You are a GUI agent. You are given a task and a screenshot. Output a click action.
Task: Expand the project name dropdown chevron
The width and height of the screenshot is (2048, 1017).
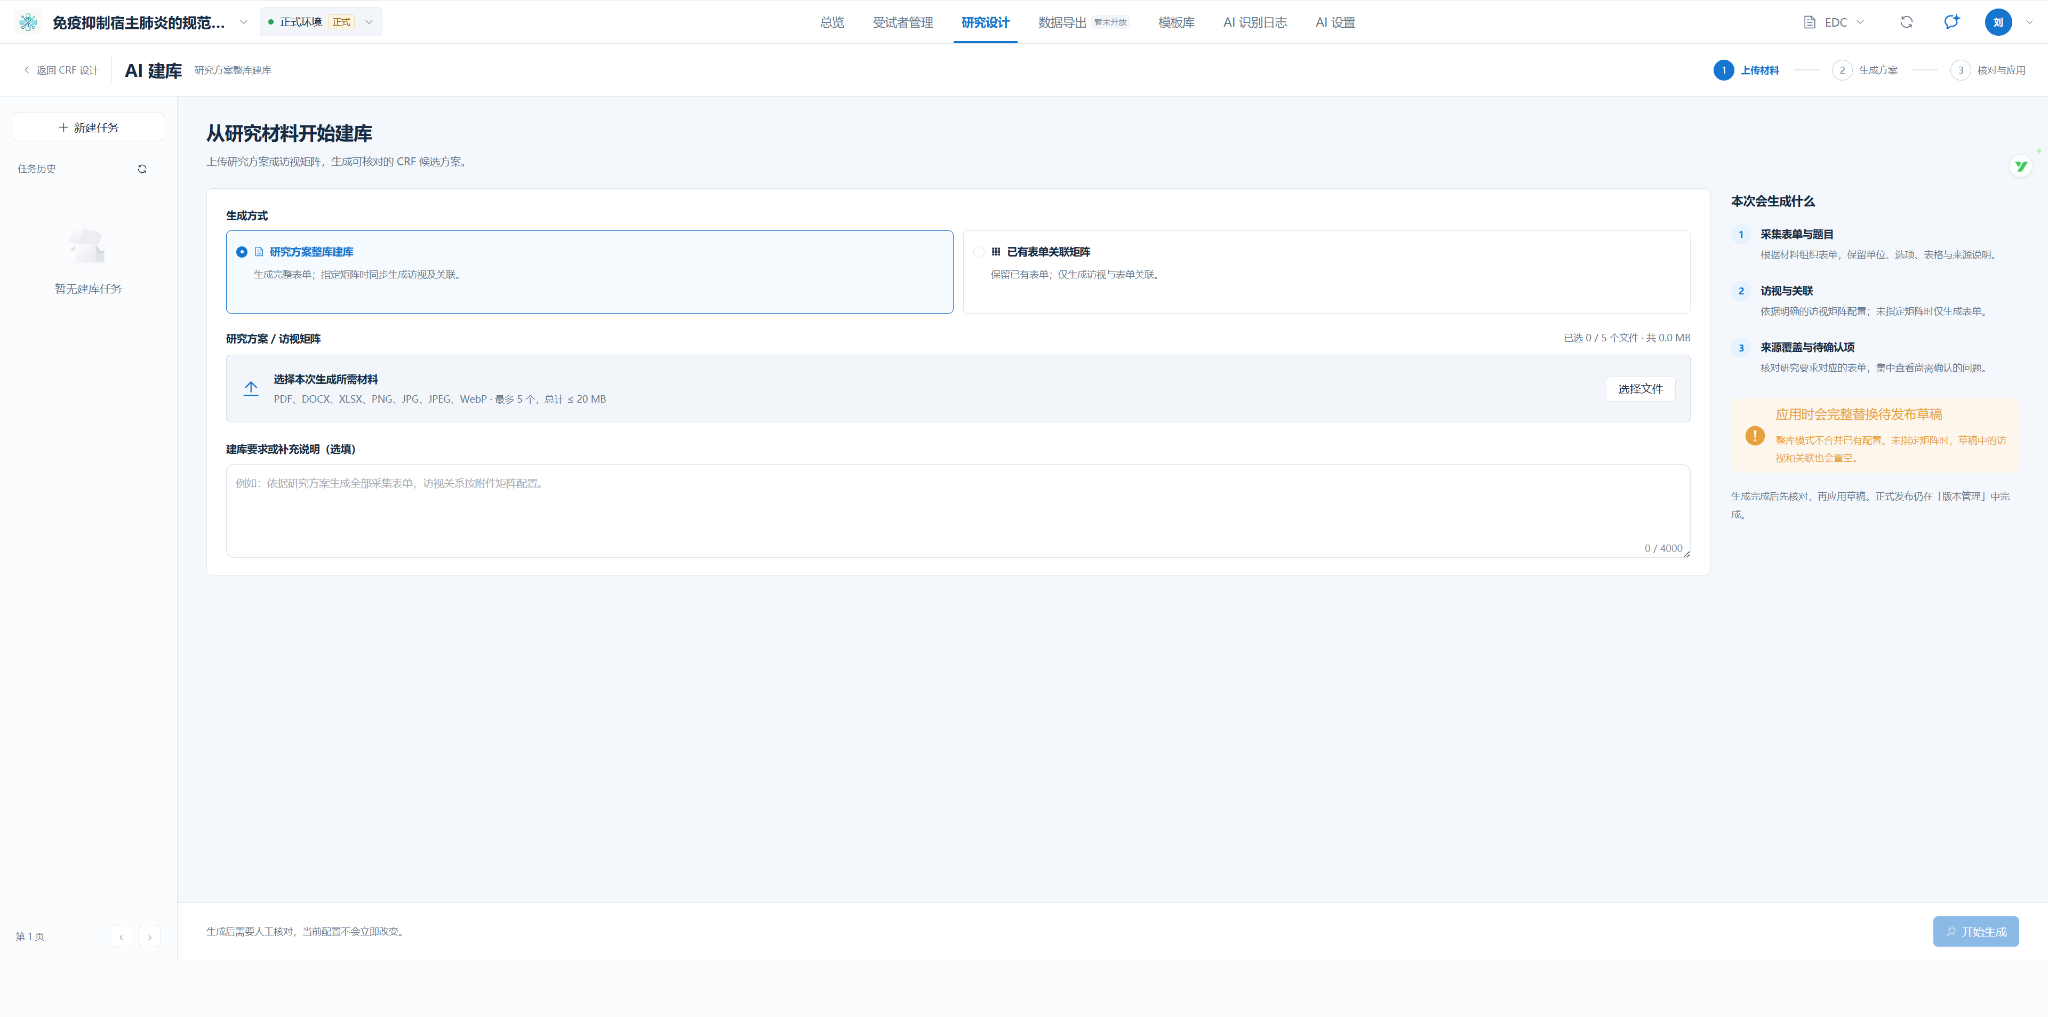click(243, 22)
